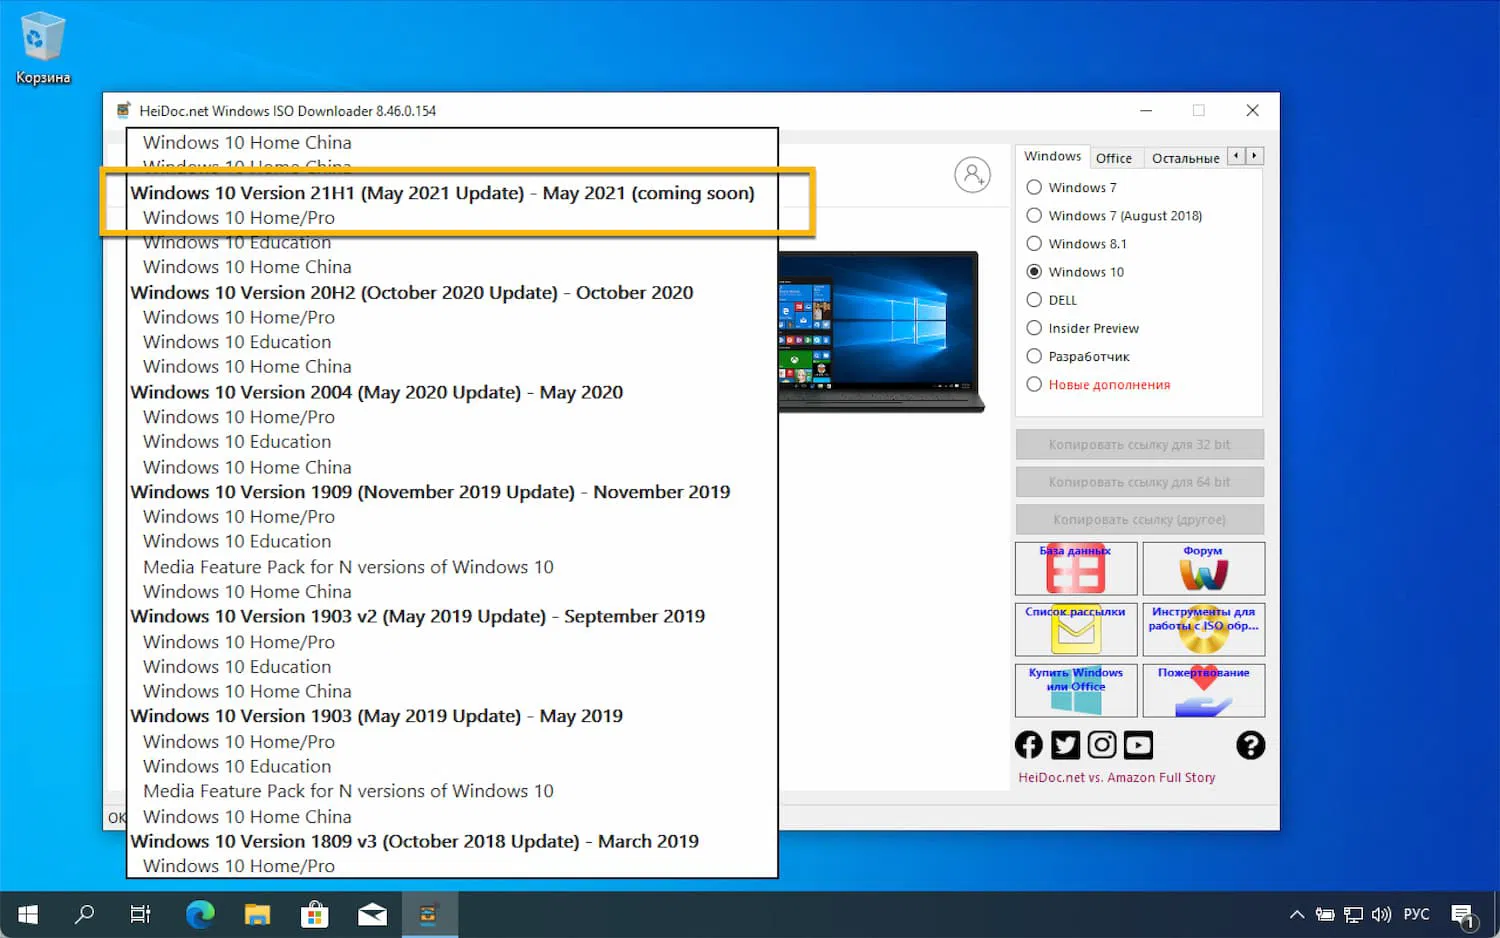This screenshot has height=938, width=1500.
Task: Switch to the Office tab
Action: click(1116, 157)
